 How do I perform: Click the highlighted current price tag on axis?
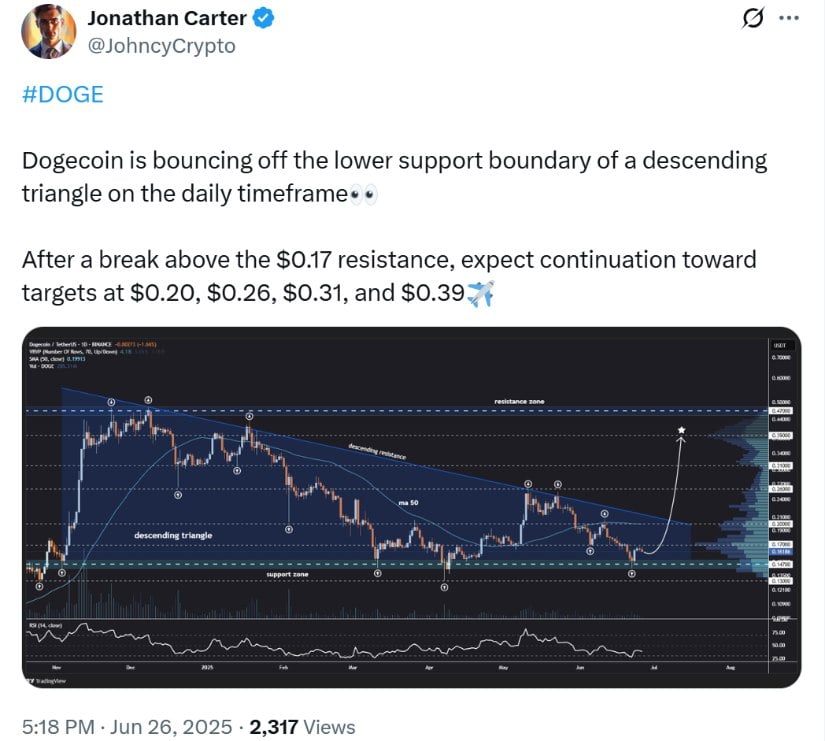click(781, 552)
